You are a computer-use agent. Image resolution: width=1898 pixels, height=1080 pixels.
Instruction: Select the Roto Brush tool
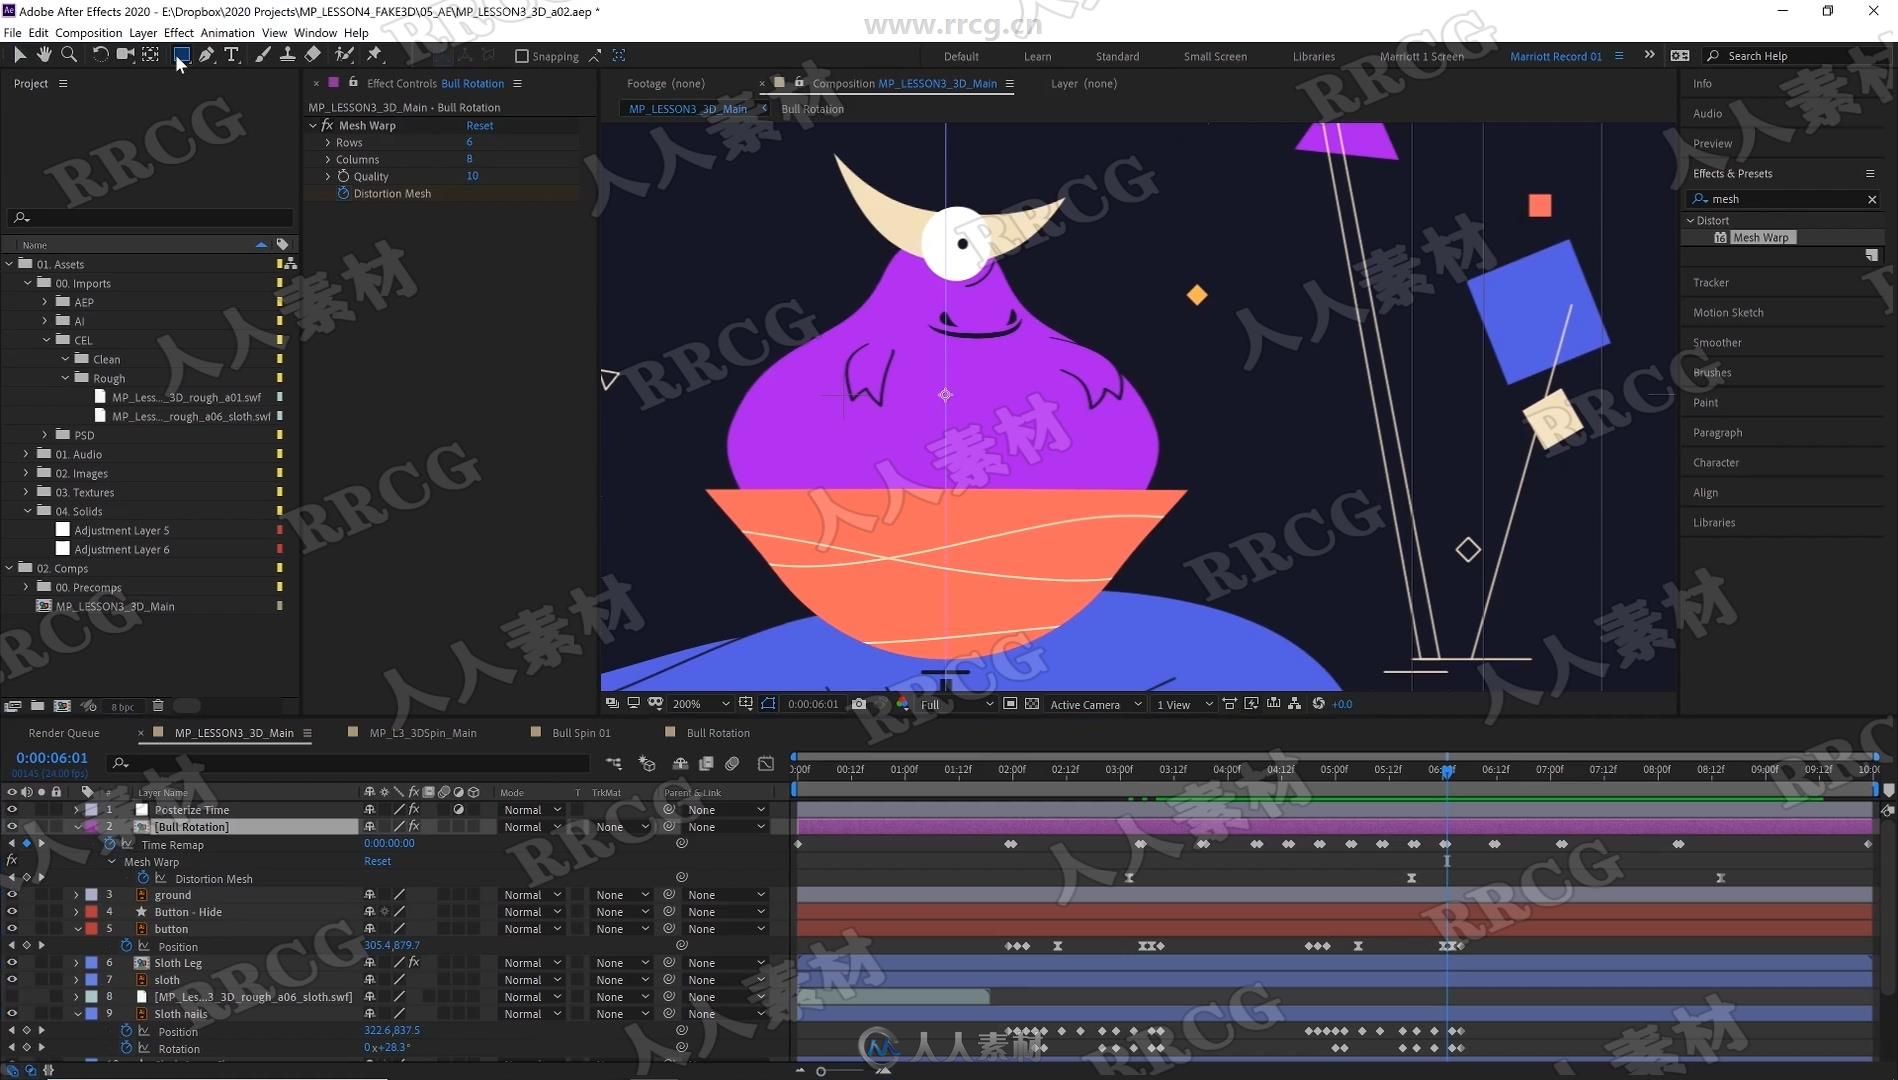(344, 55)
